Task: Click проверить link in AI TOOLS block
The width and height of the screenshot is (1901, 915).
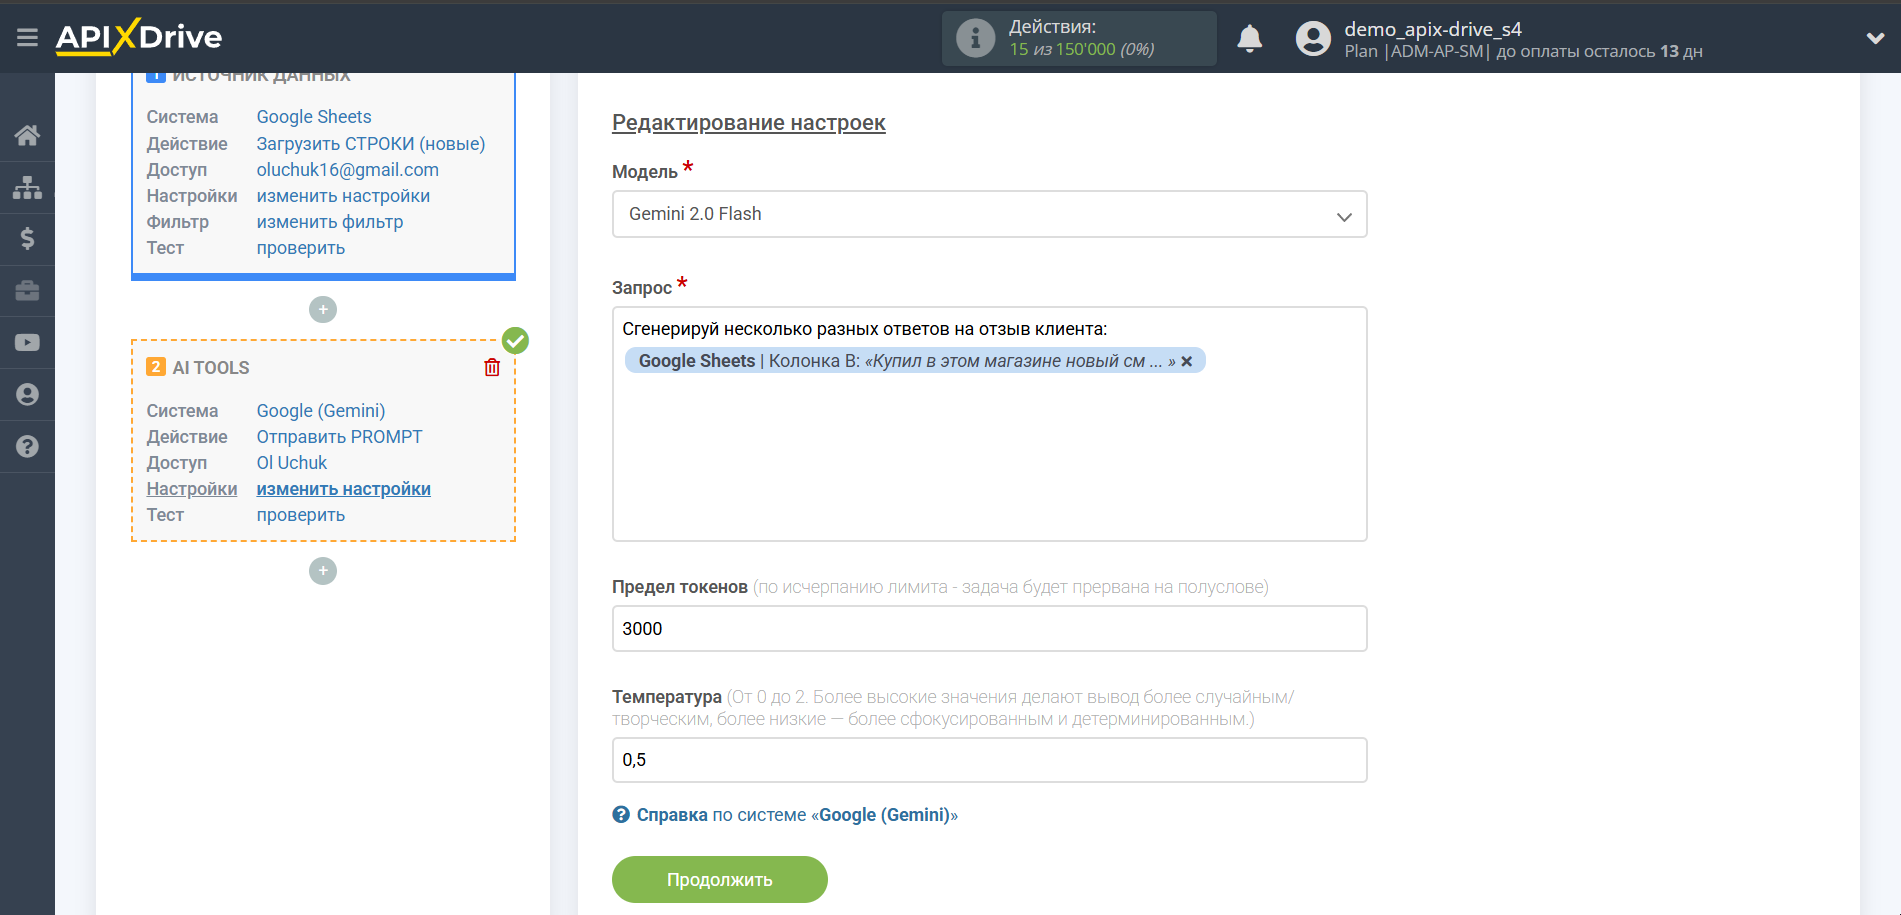Action: pos(301,515)
